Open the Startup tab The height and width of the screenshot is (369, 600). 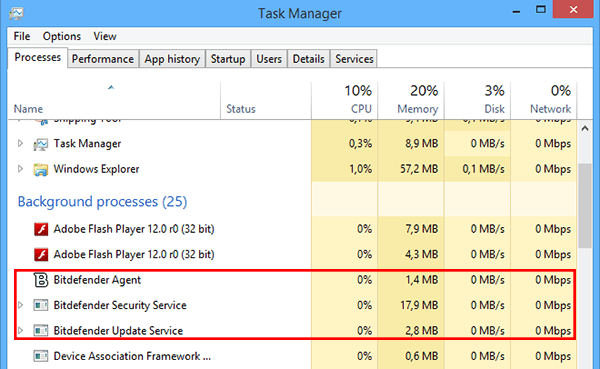click(x=228, y=59)
